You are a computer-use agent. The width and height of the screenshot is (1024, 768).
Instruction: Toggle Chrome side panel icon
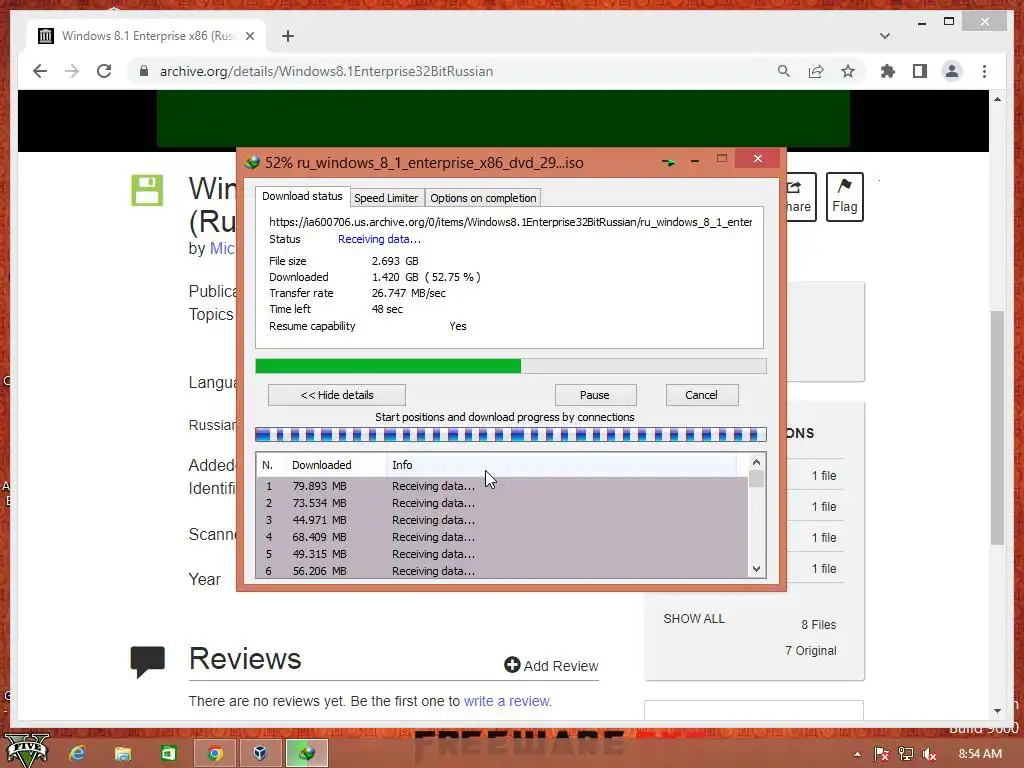(920, 71)
